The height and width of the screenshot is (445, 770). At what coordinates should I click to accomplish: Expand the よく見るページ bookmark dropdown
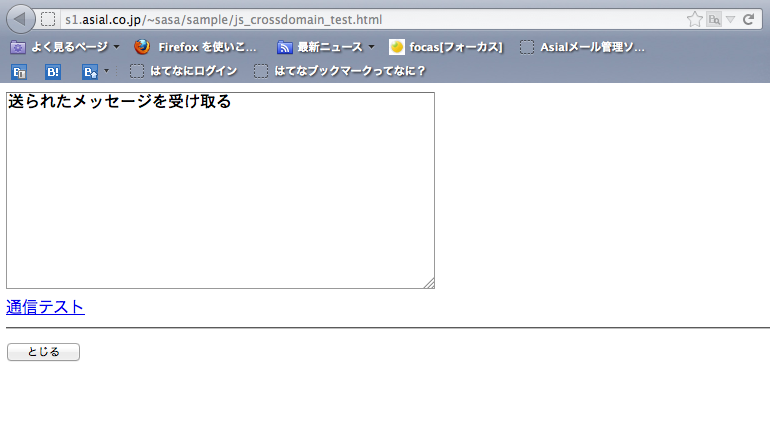tap(116, 47)
